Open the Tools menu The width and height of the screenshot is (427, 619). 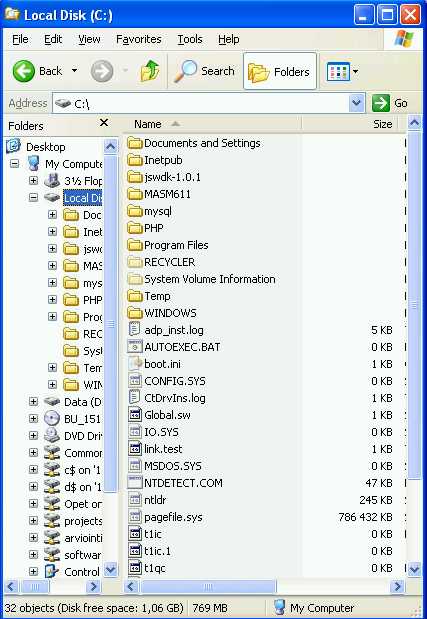point(190,39)
